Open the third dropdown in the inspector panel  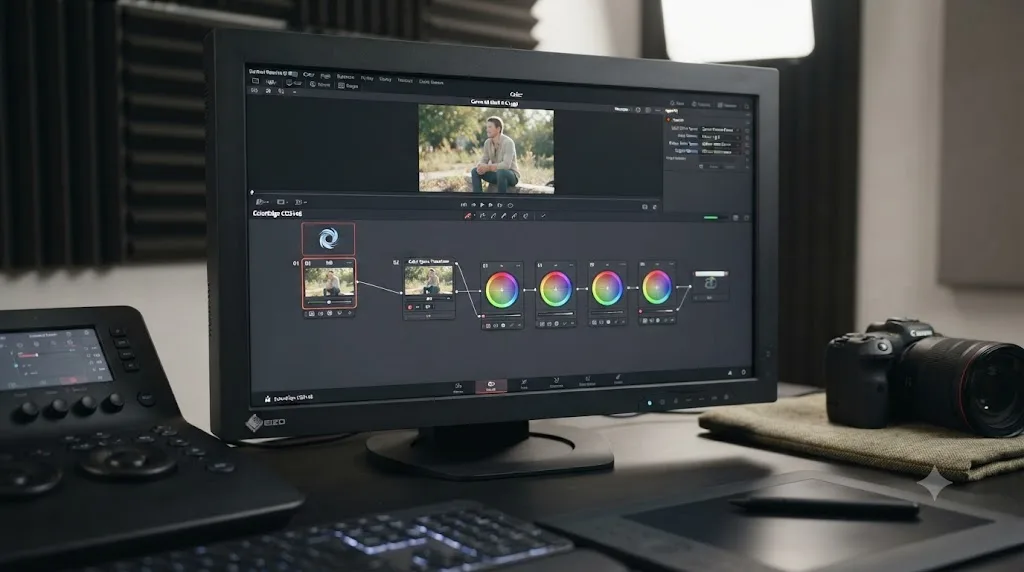point(719,144)
